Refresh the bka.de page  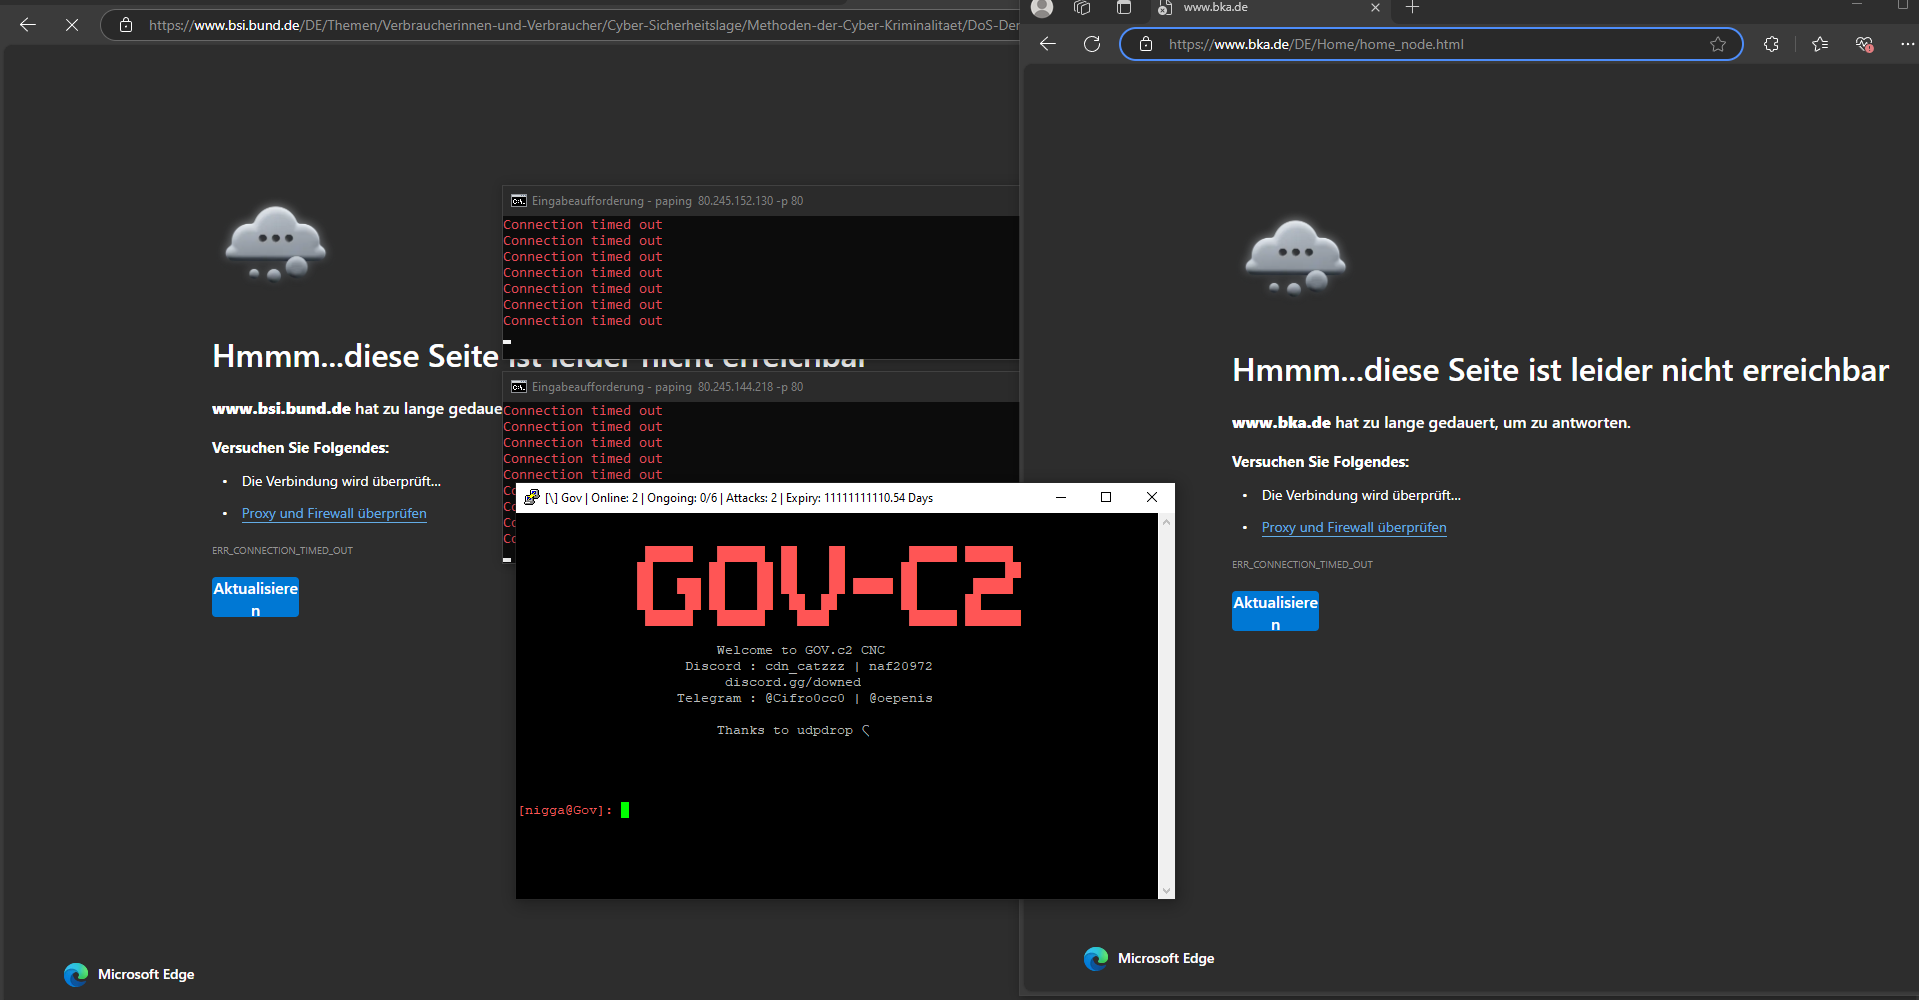coord(1092,44)
